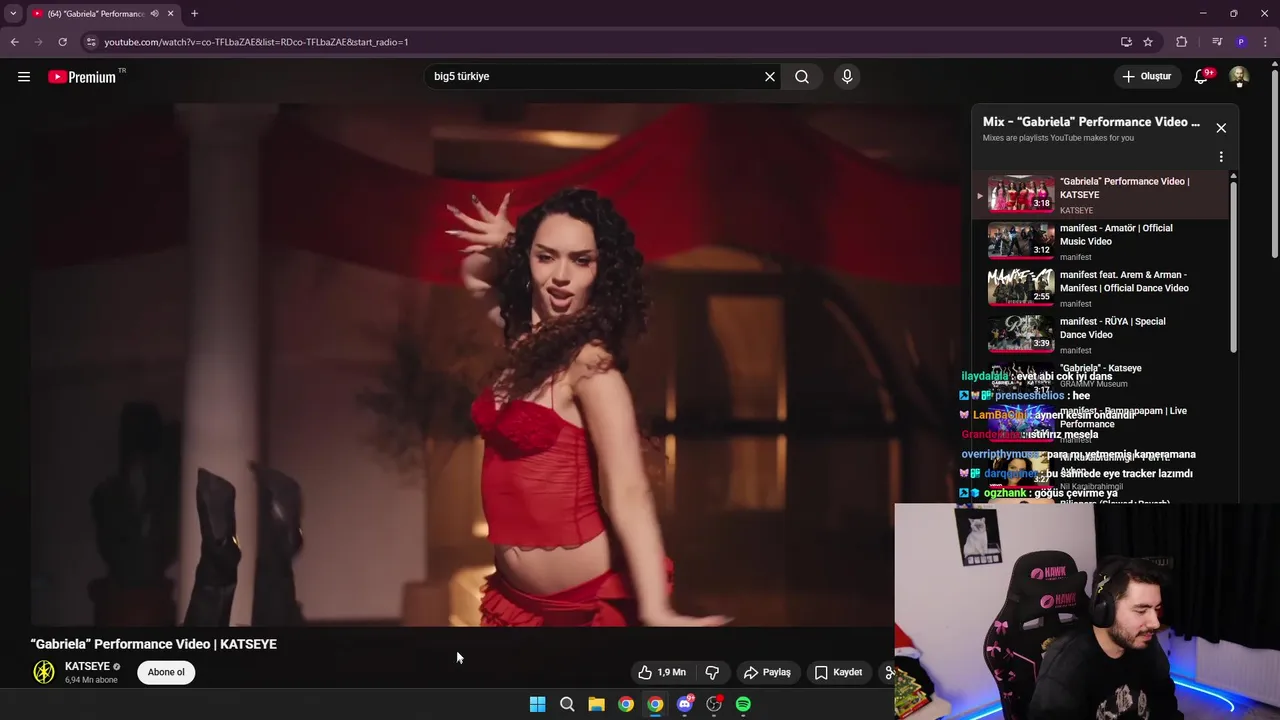The image size is (1280, 720).
Task: Play manifest - Amatör Official Music Video
Action: coord(1100,242)
